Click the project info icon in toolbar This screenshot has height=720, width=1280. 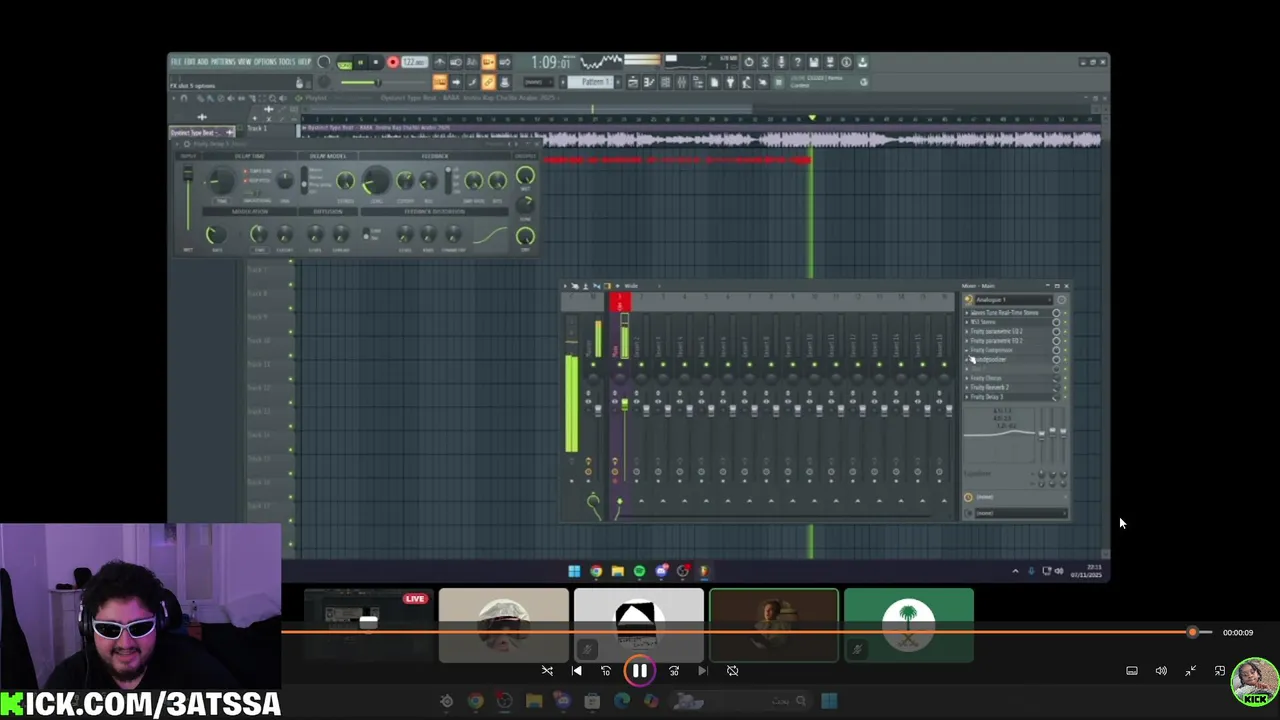(x=846, y=61)
